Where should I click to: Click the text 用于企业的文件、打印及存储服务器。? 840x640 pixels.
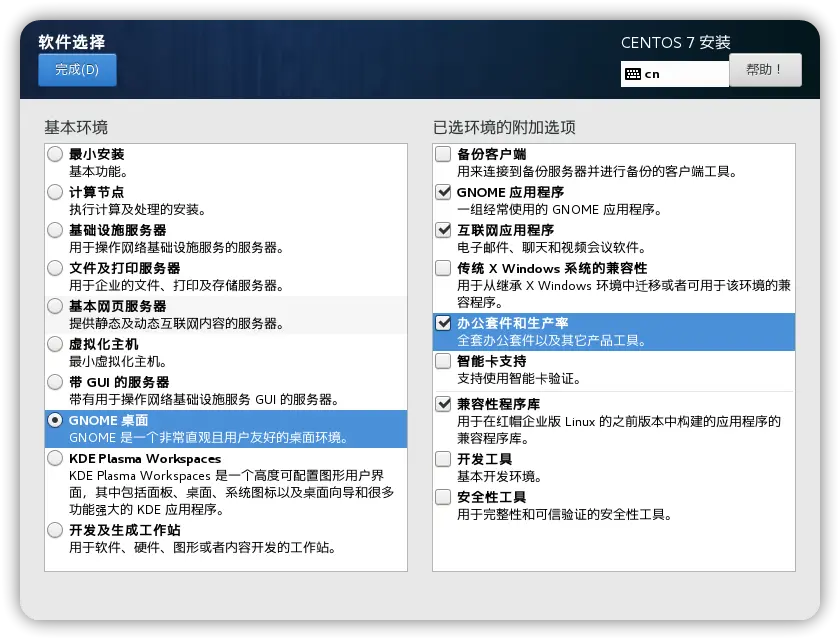point(177,286)
